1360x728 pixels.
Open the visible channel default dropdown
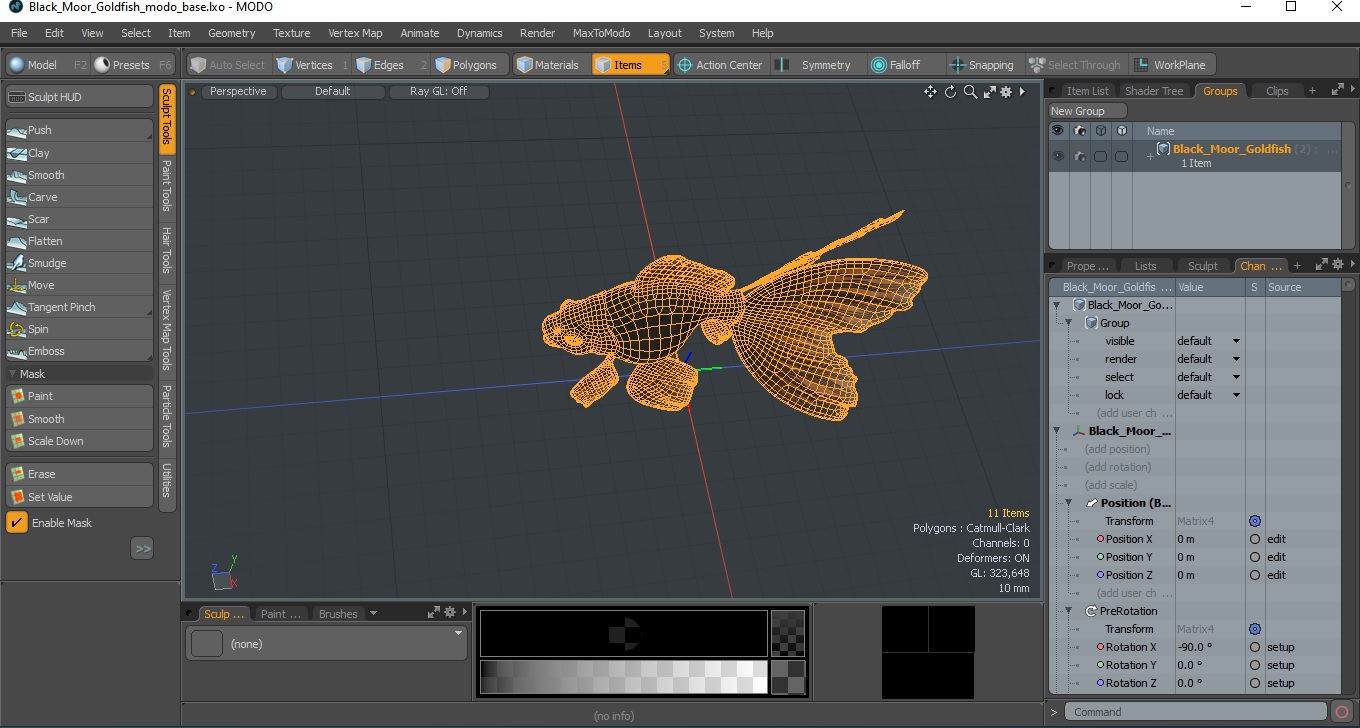tap(1209, 341)
